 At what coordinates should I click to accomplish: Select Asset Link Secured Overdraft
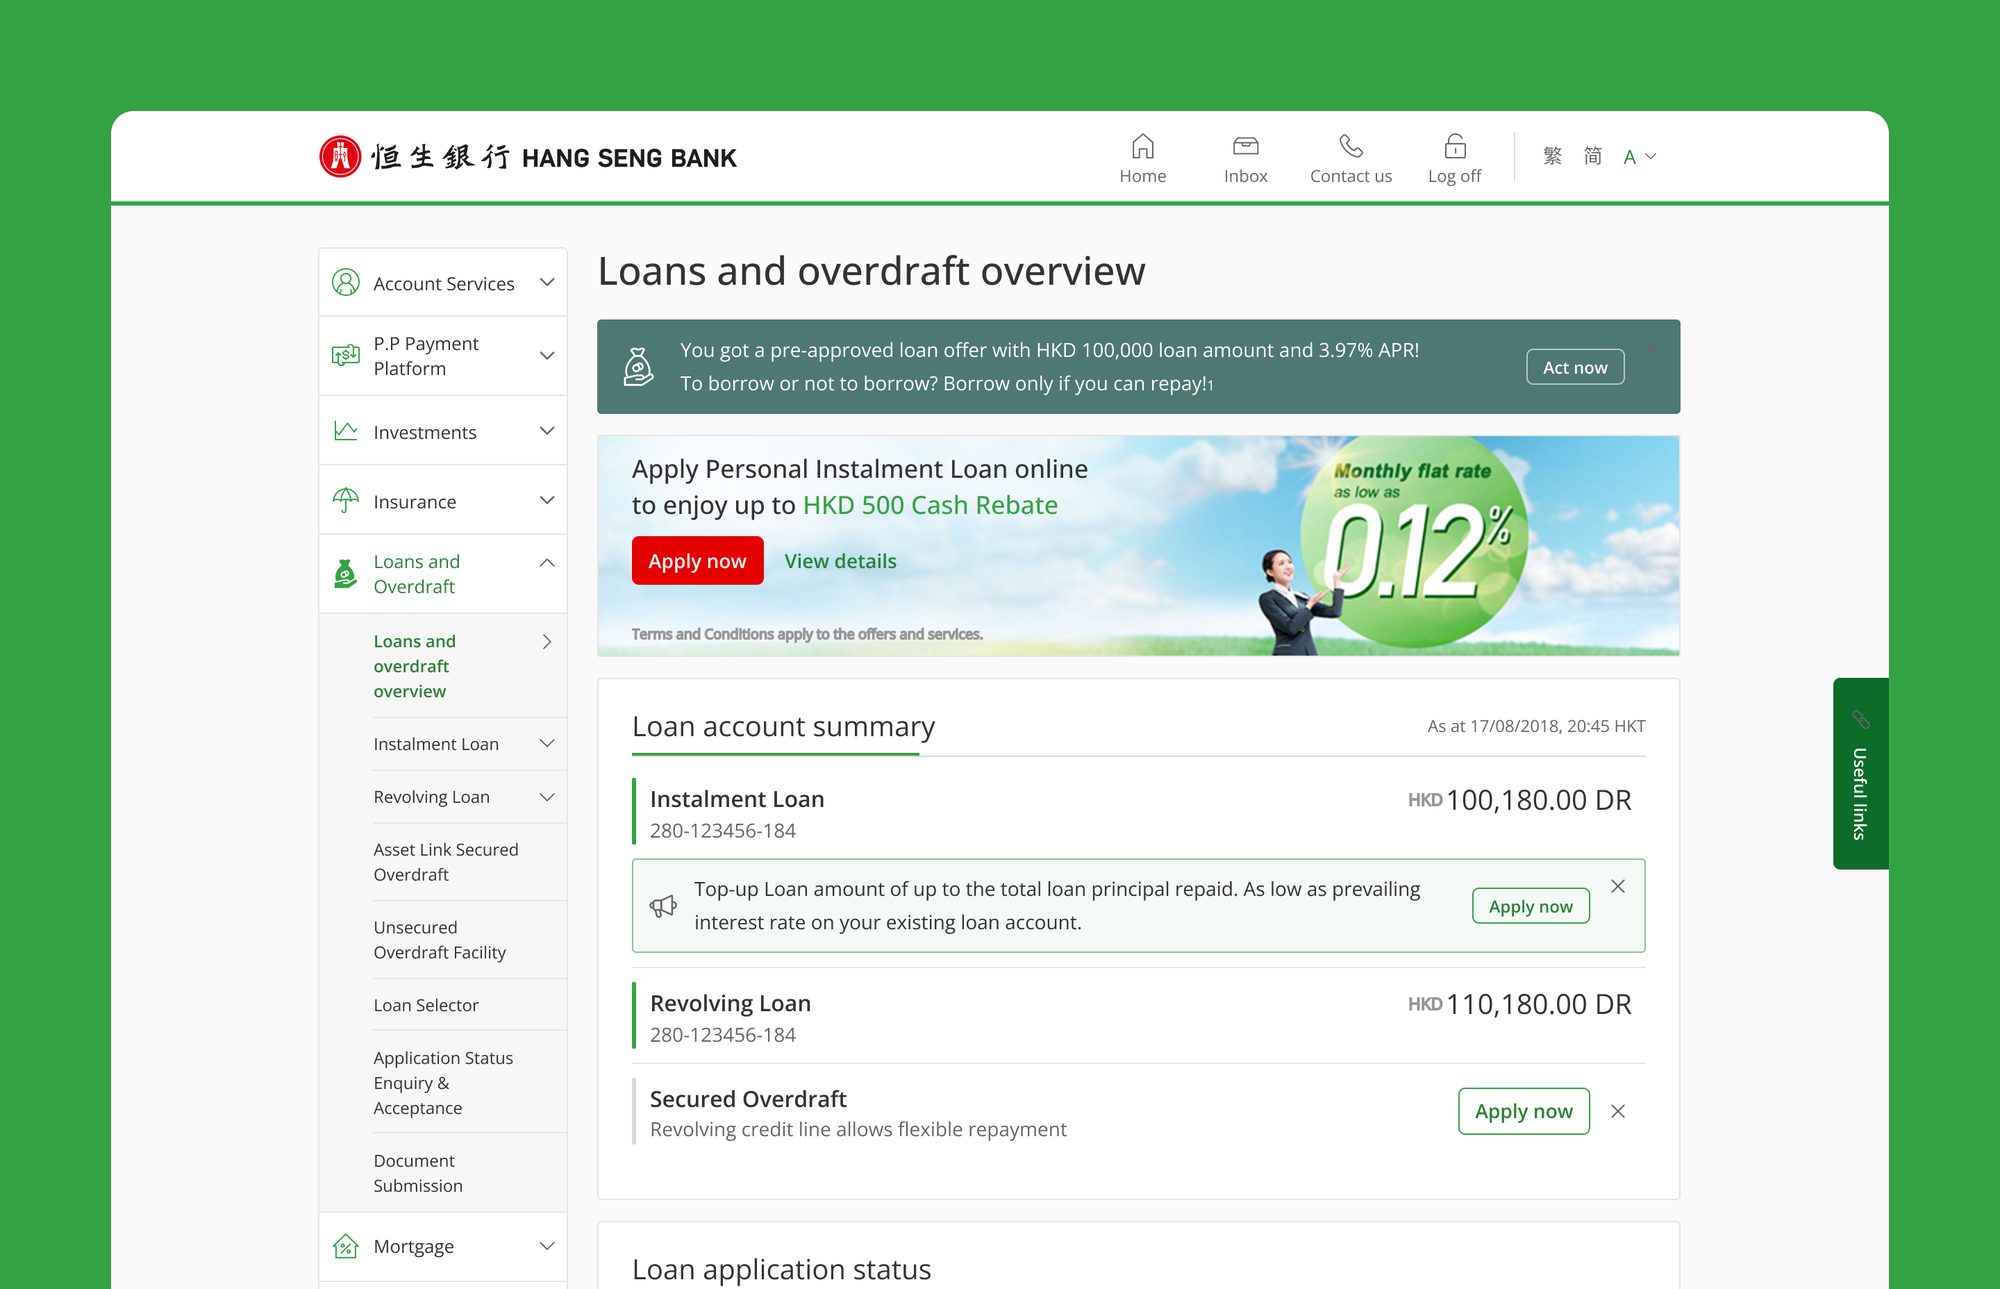pos(446,862)
